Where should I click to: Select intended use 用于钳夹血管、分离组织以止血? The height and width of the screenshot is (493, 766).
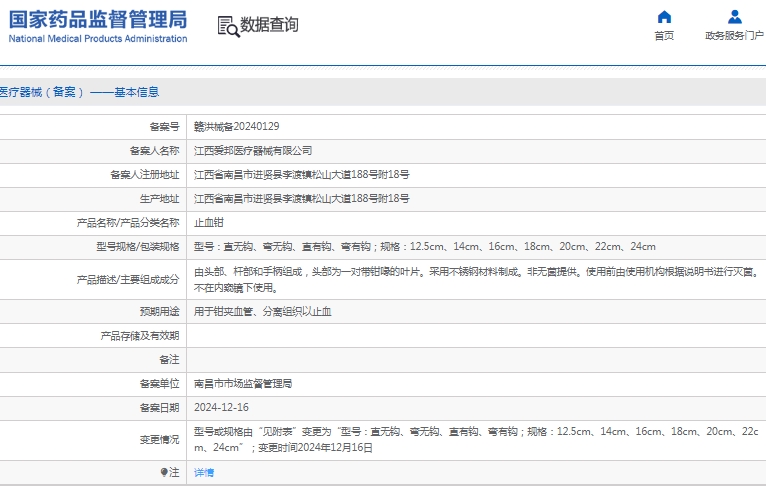pos(262,311)
